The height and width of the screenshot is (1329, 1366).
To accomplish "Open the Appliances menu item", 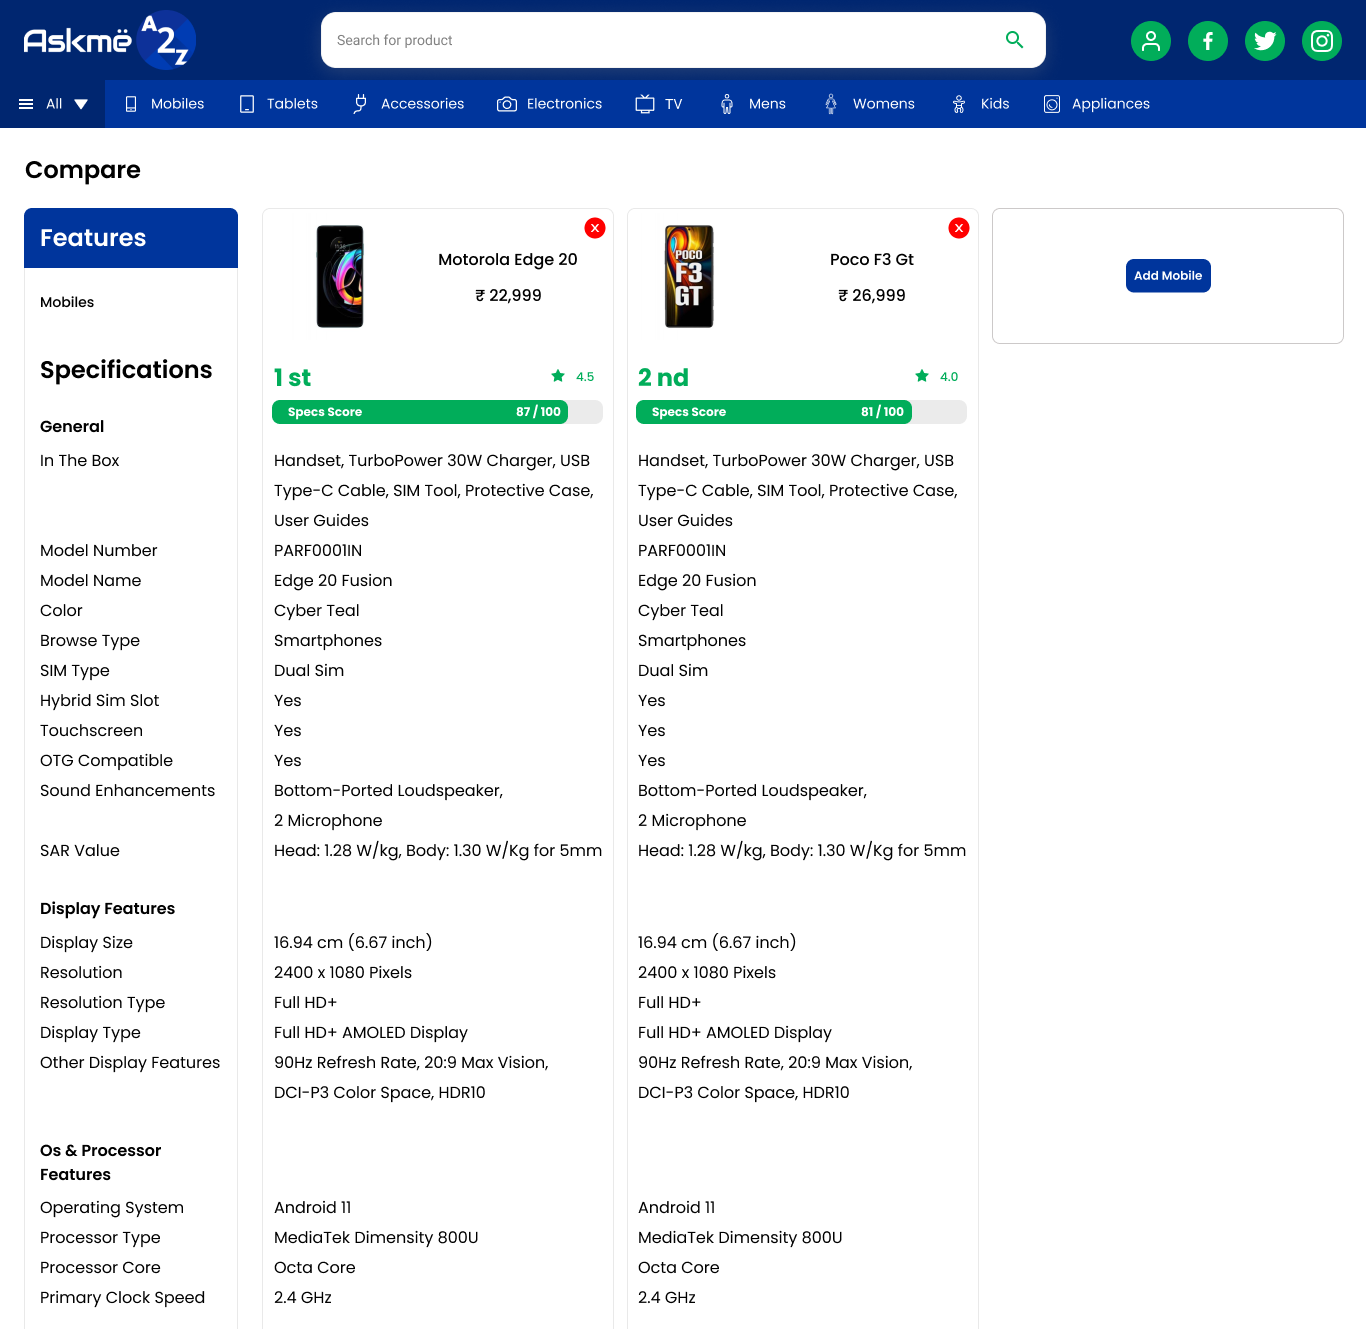I will (1110, 104).
